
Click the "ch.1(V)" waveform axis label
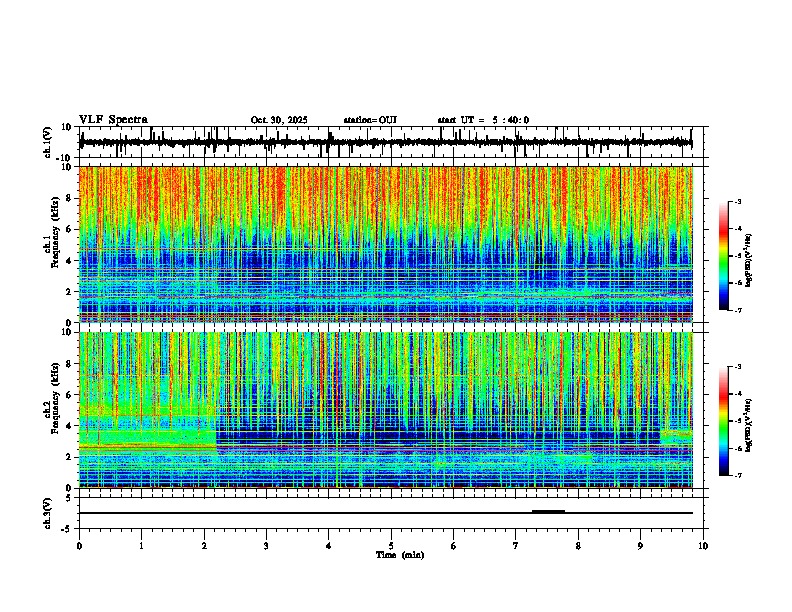tap(48, 142)
